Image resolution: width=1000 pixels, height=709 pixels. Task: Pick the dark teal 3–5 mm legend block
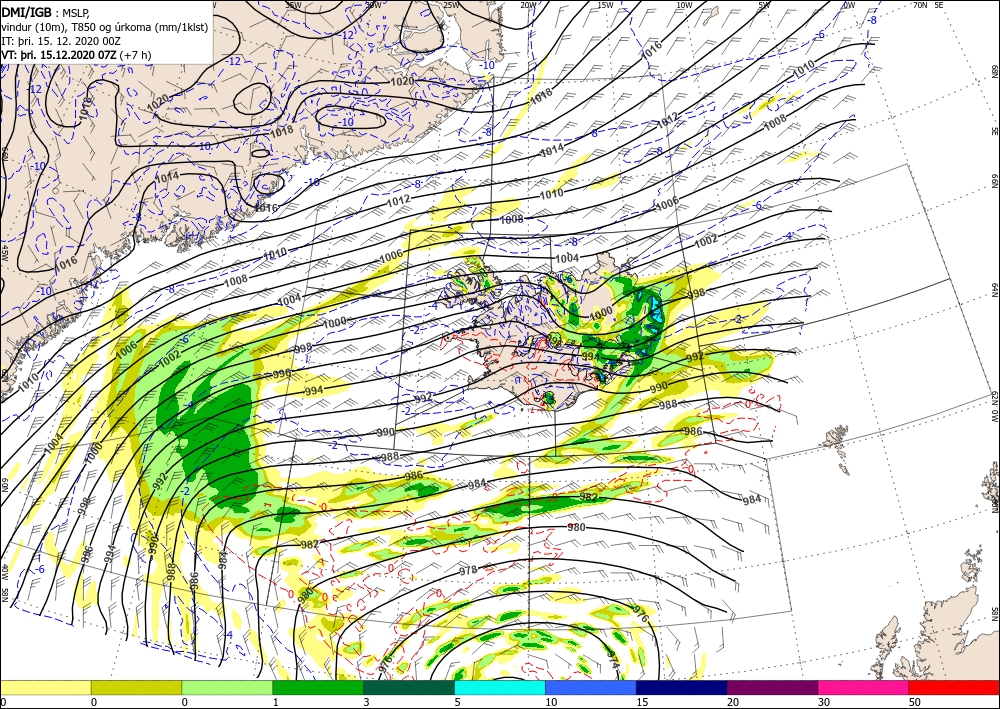pos(409,687)
